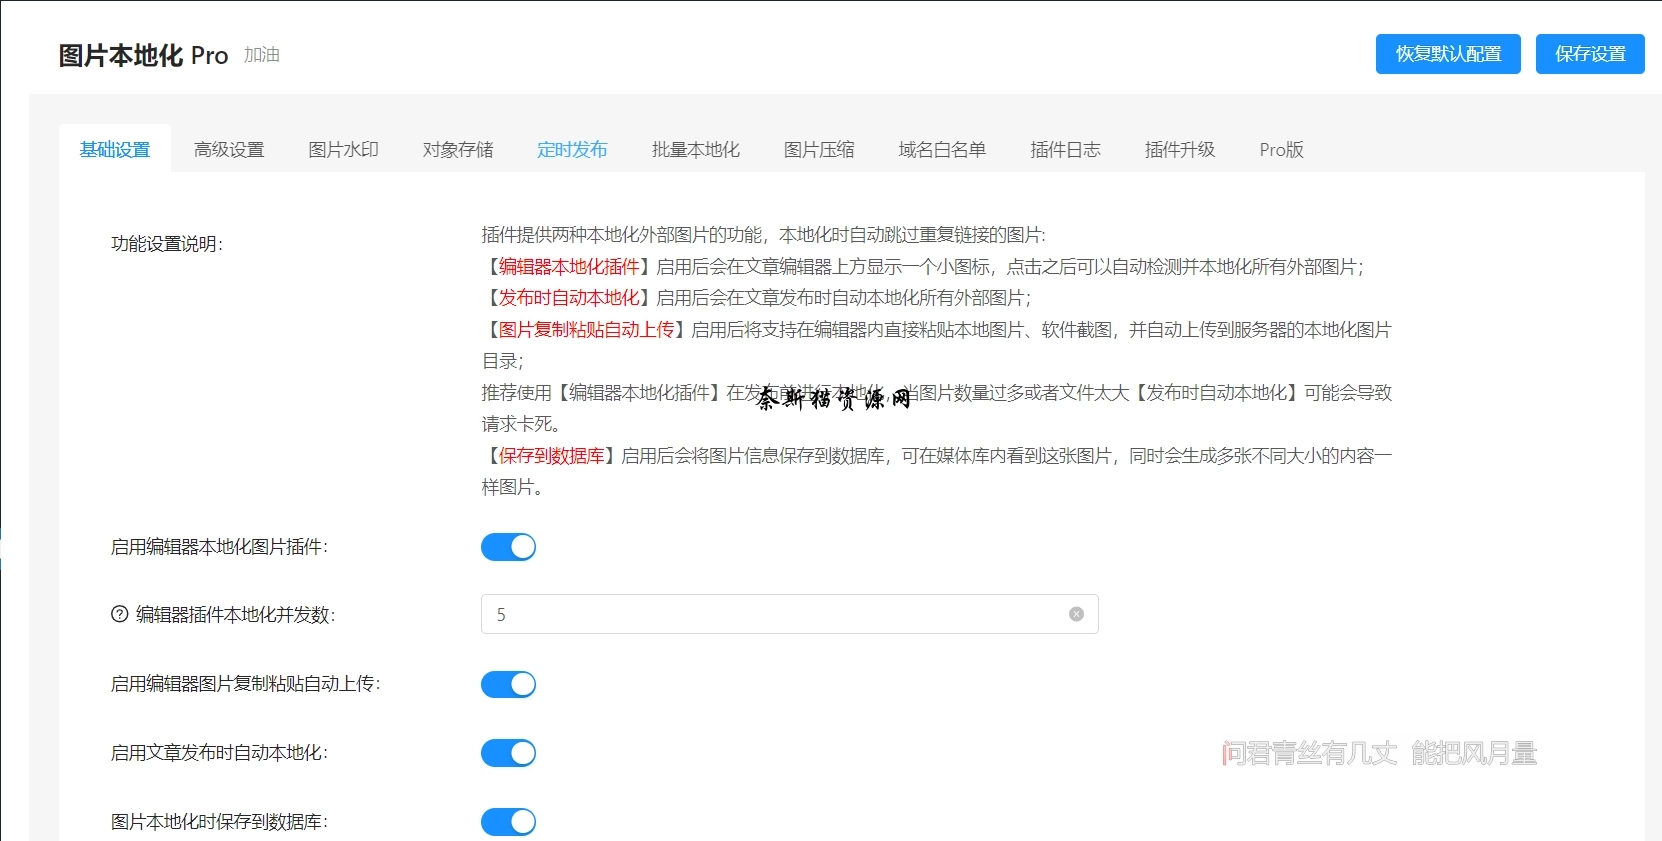Open the 高级设置 tab
The image size is (1662, 841).
(229, 150)
